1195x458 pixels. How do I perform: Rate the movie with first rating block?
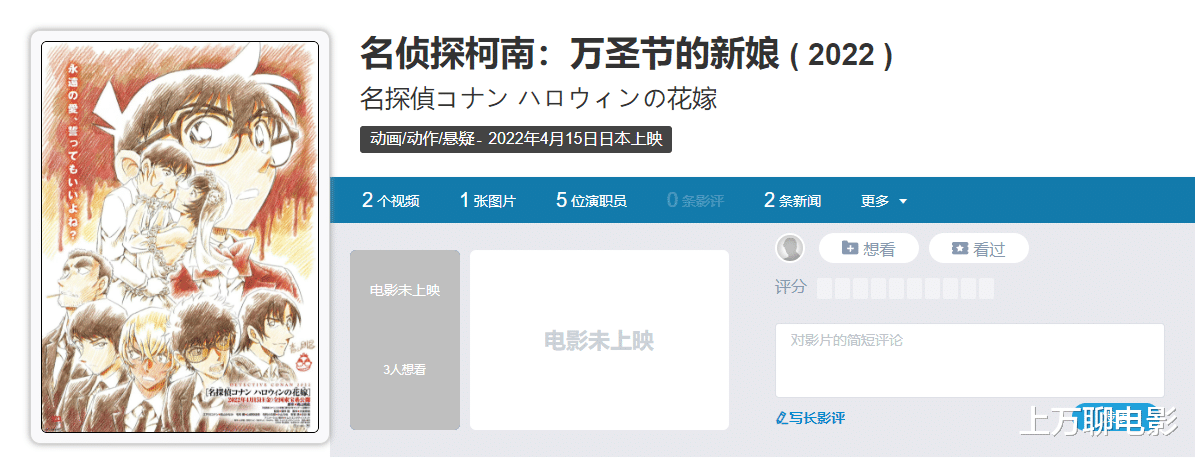(x=825, y=289)
